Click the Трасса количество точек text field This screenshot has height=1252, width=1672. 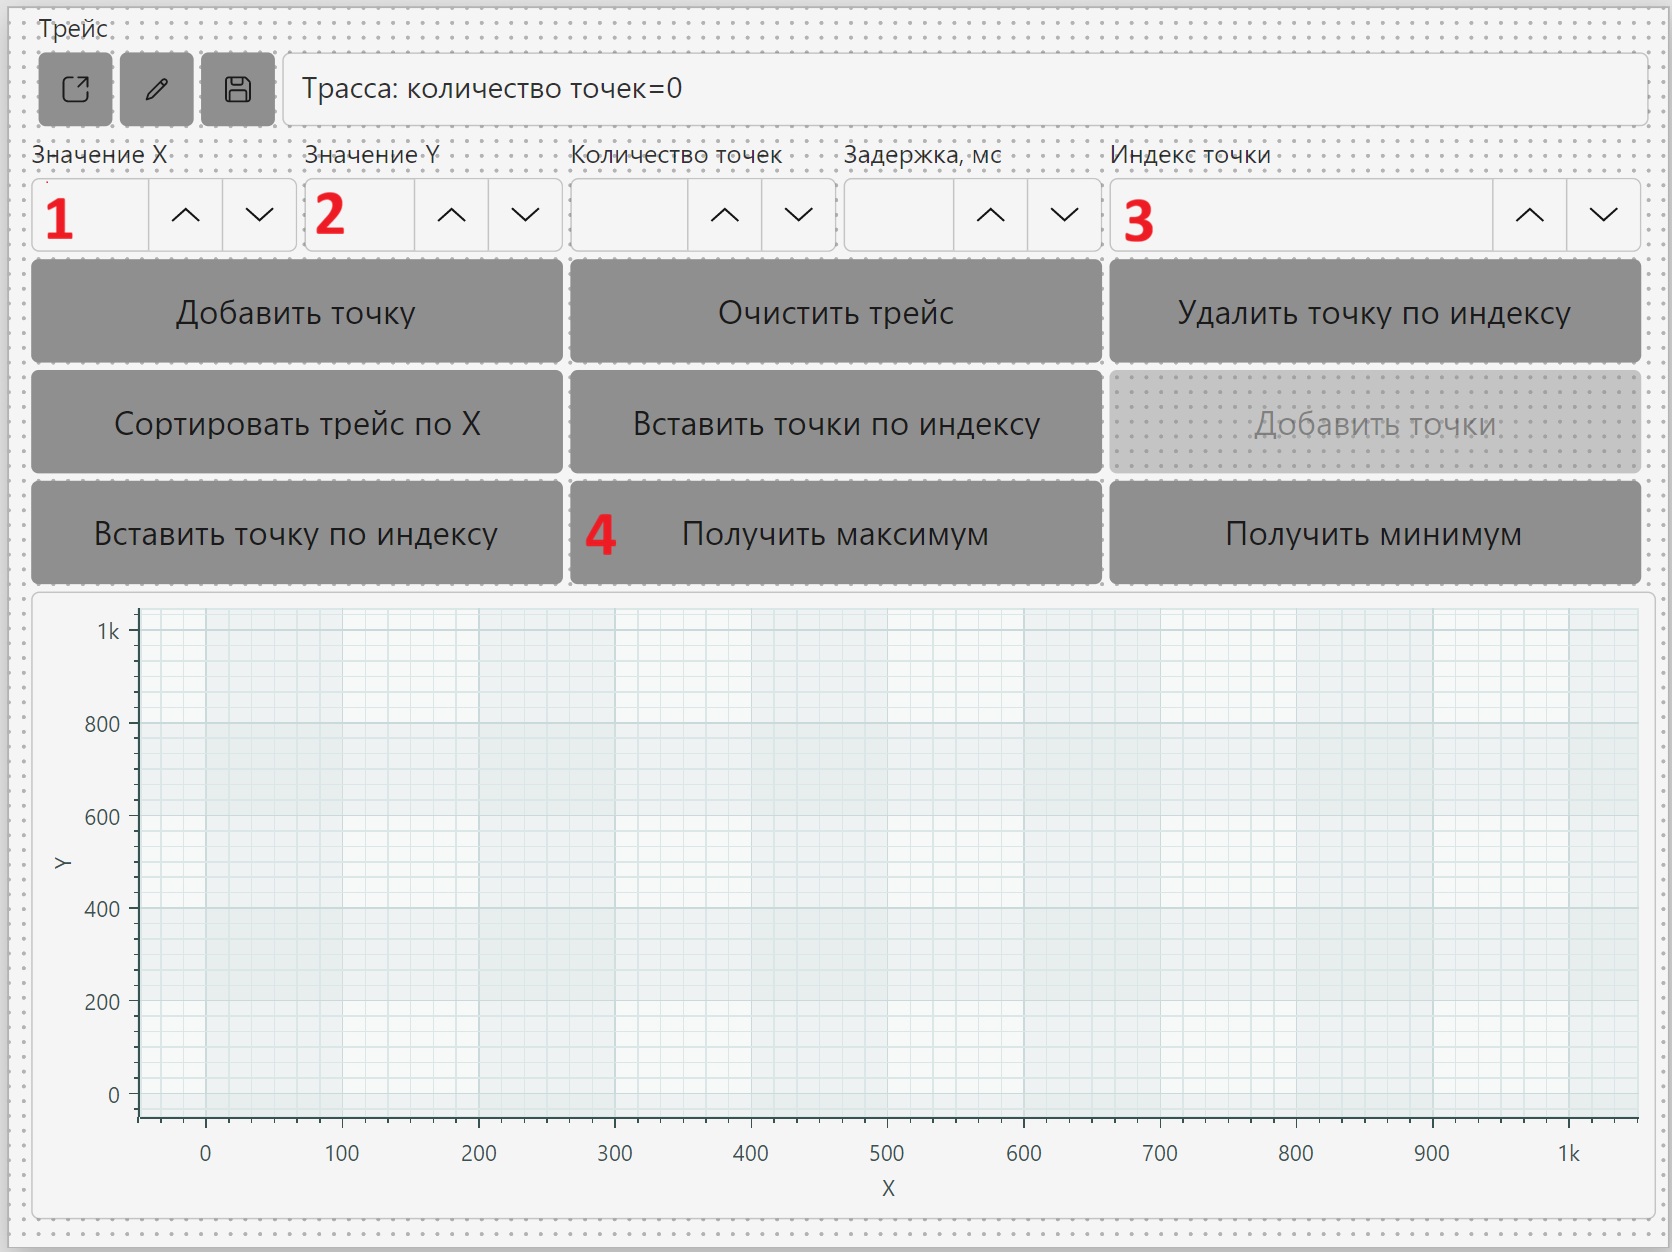coord(965,89)
